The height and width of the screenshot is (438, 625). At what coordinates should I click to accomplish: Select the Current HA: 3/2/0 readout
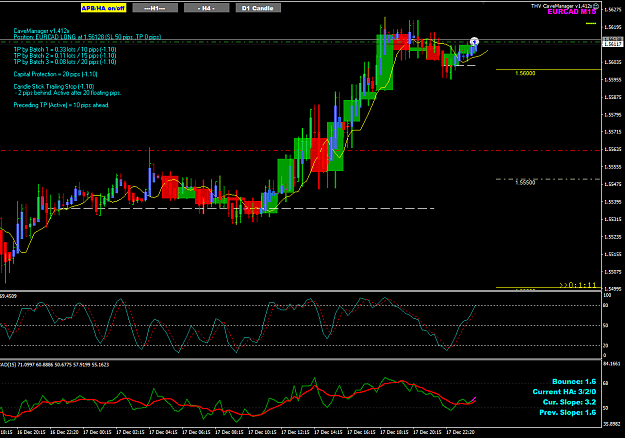(564, 392)
